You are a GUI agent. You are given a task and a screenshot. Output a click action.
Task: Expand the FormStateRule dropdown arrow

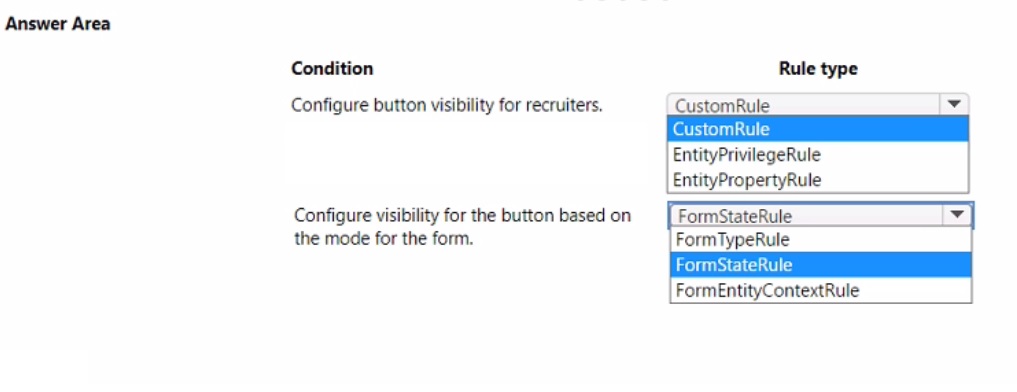[x=957, y=215]
